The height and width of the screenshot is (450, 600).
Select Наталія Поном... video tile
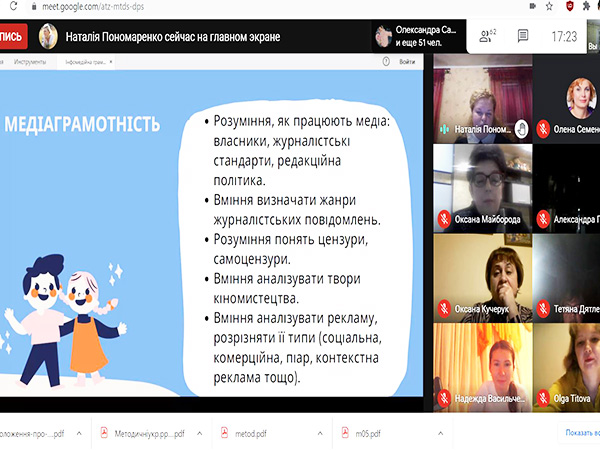(483, 98)
